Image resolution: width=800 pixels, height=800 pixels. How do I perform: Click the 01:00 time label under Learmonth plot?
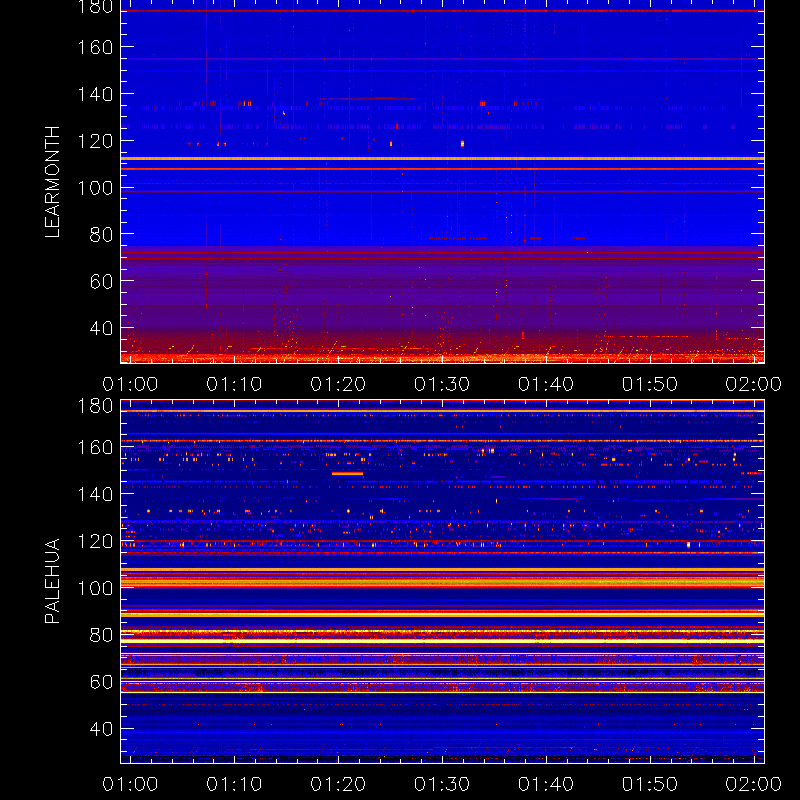130,384
